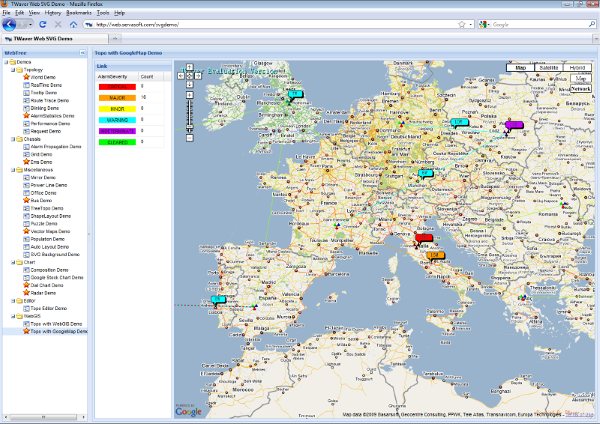The image size is (600, 424).
Task: Click the cyan alarm bubble near Dresden
Action: pyautogui.click(x=459, y=122)
